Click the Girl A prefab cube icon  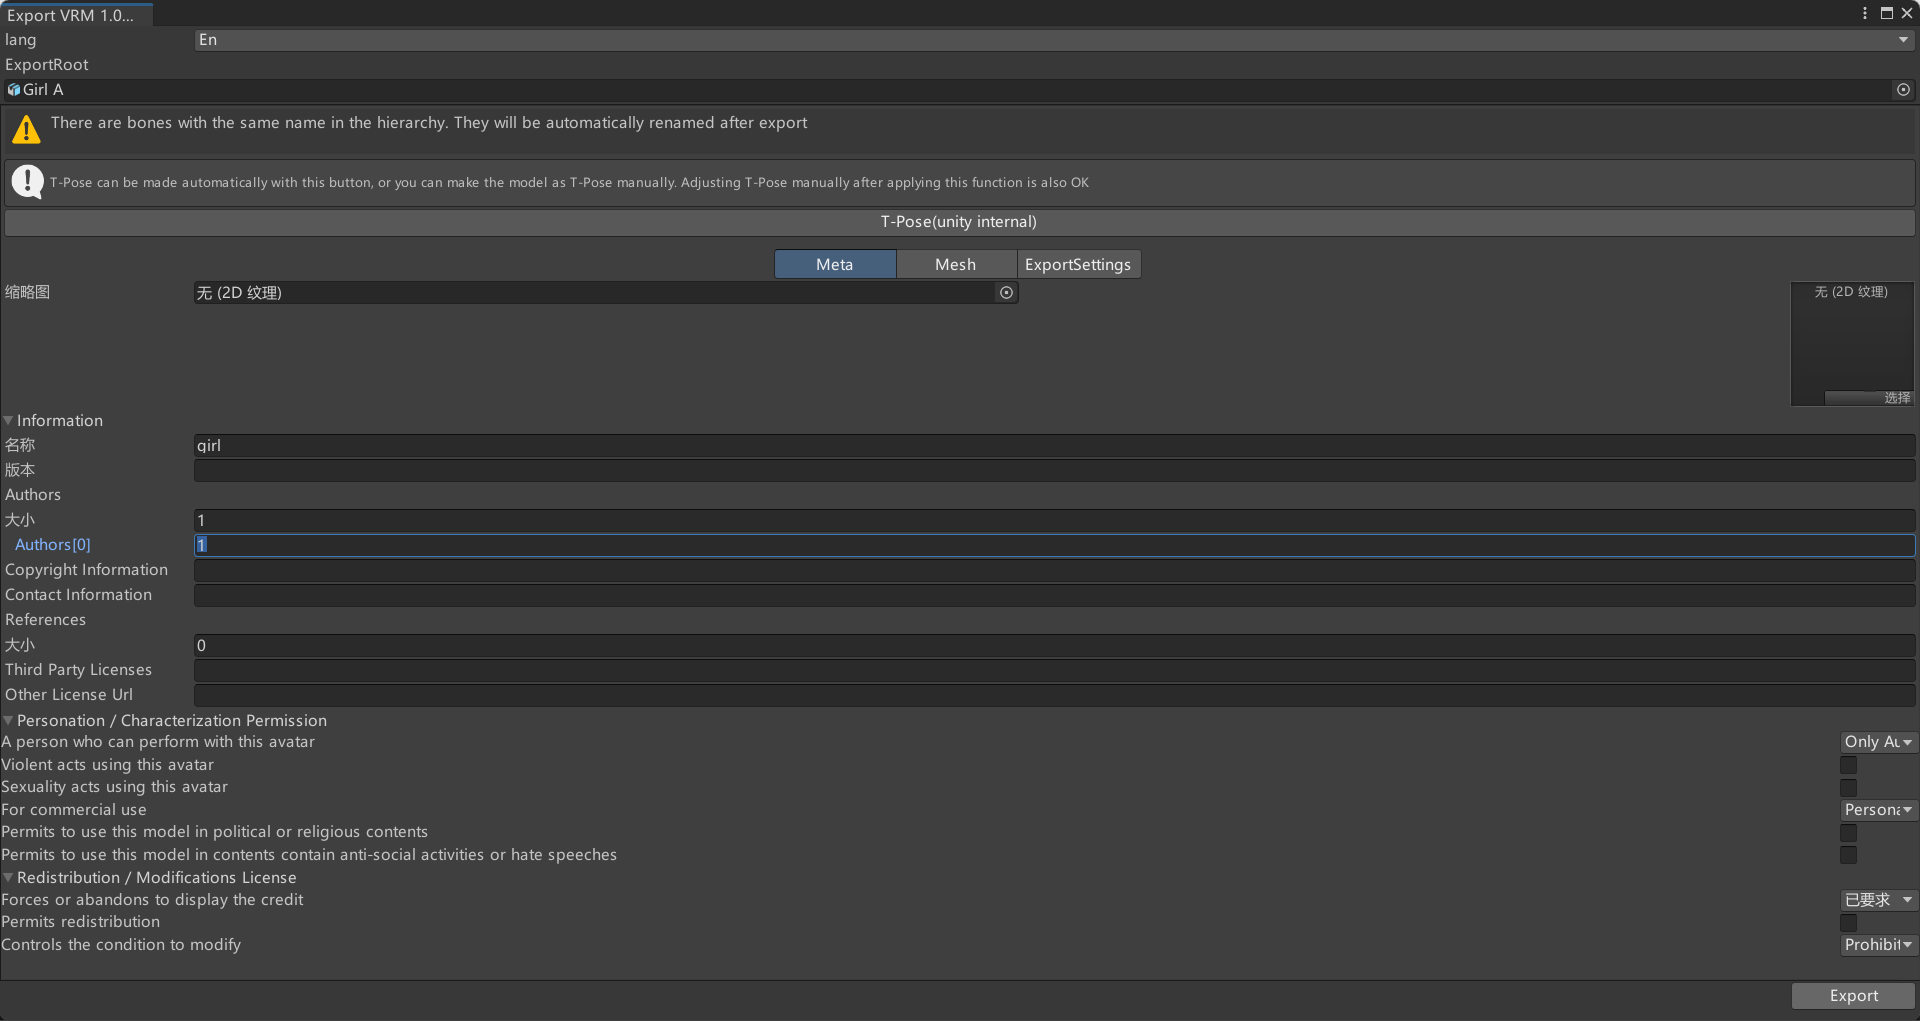tap(14, 90)
